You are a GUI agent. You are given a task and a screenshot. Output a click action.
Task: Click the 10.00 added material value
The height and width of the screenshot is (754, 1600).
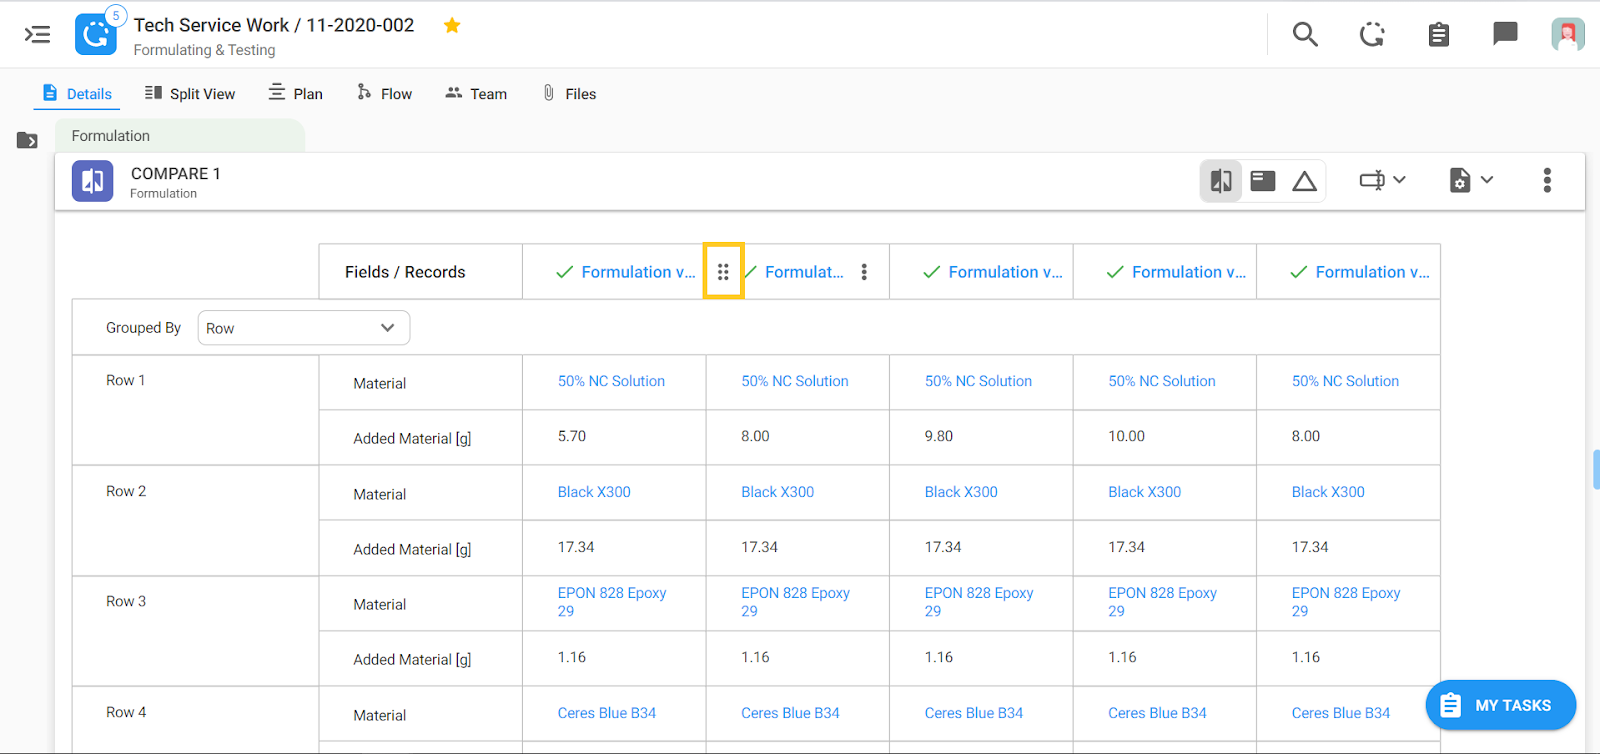pos(1126,436)
